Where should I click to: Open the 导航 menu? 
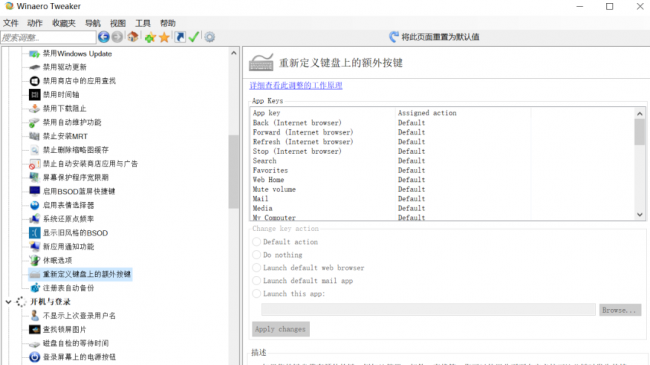93,23
